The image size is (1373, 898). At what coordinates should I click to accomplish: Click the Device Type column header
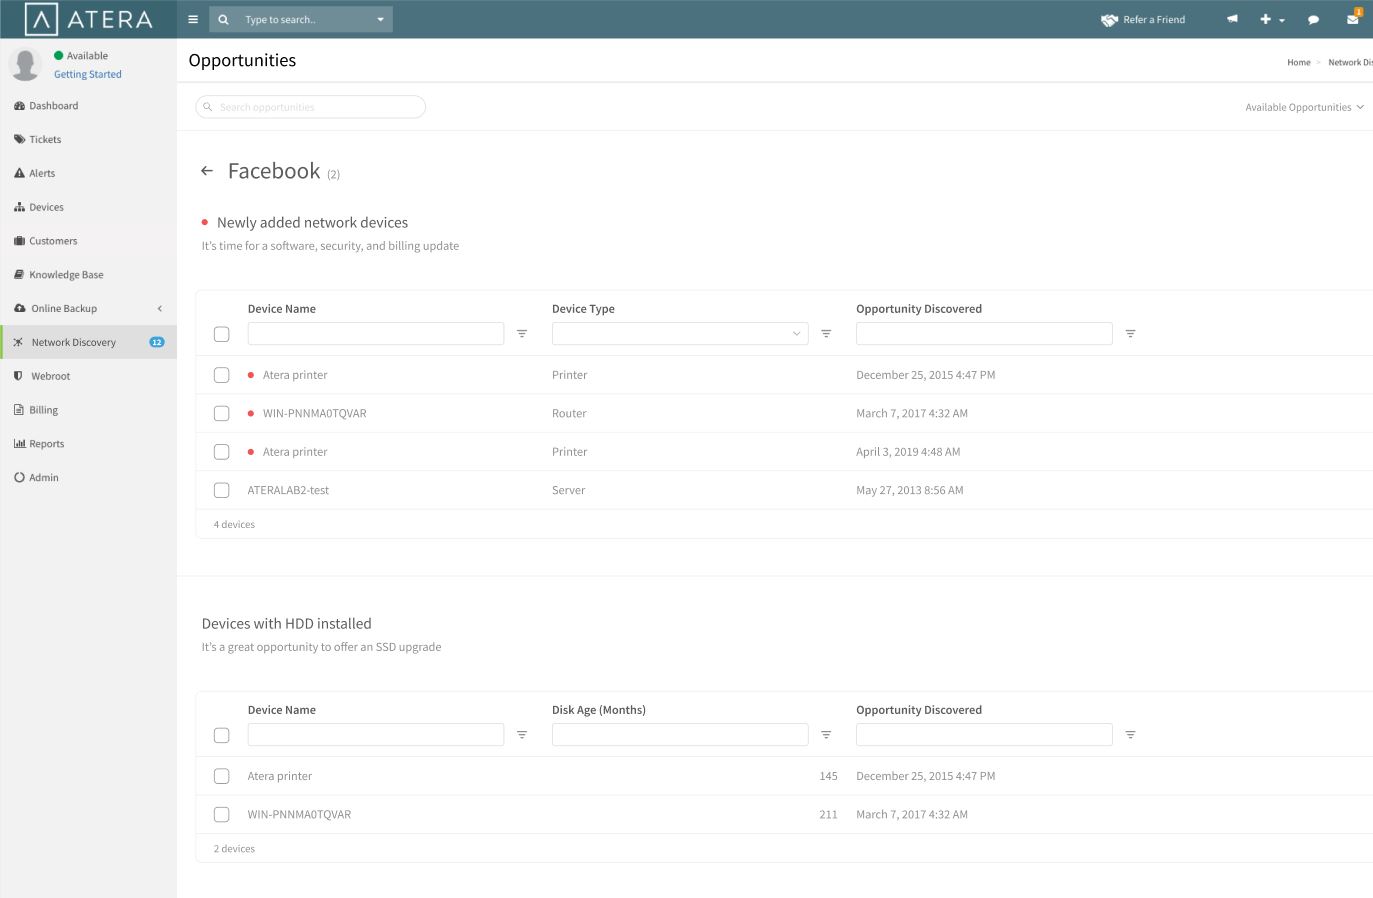[583, 309]
